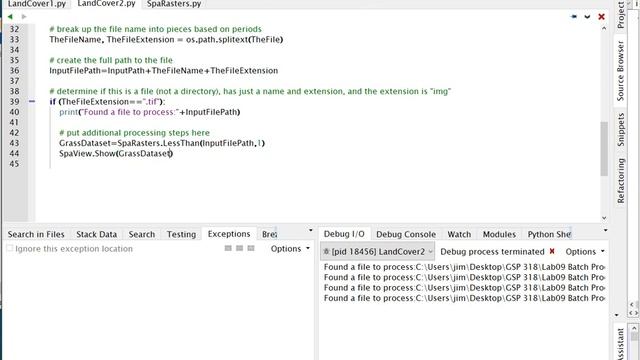Open the Snippets side panel
The image size is (640, 360).
(621, 129)
